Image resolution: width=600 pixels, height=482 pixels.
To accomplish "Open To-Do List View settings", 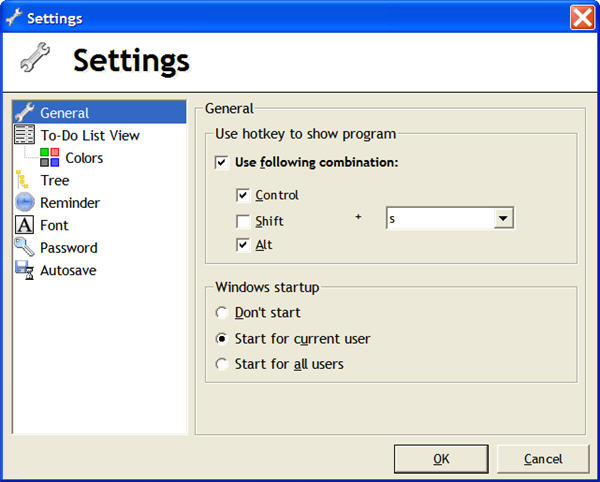I will 90,135.
